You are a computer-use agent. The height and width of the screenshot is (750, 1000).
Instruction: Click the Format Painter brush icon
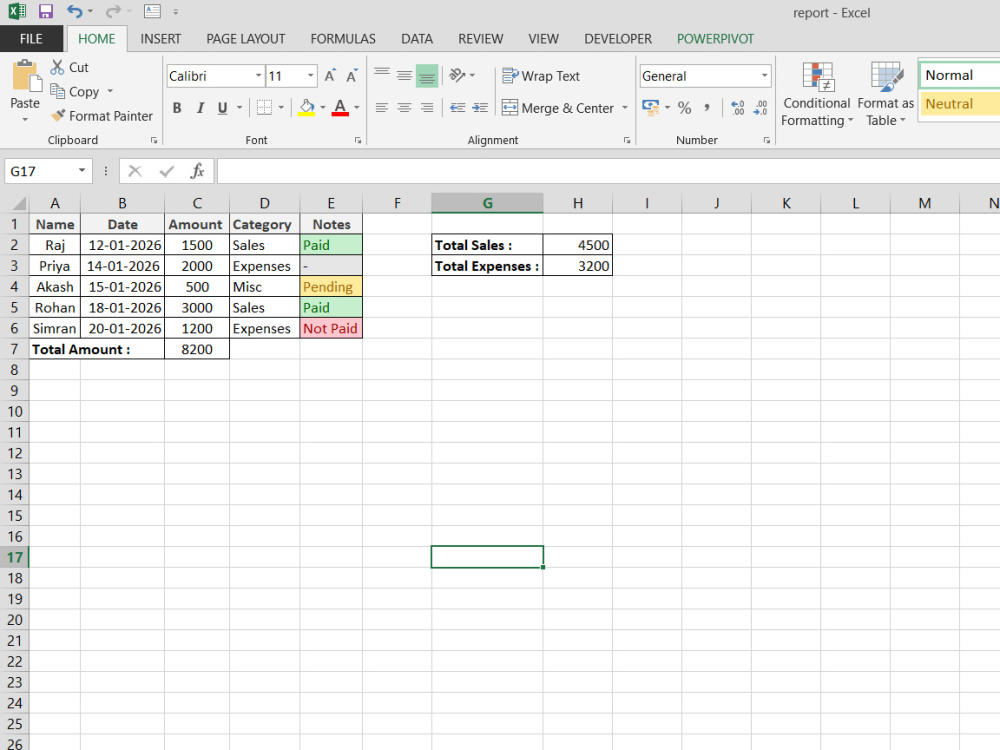(58, 115)
